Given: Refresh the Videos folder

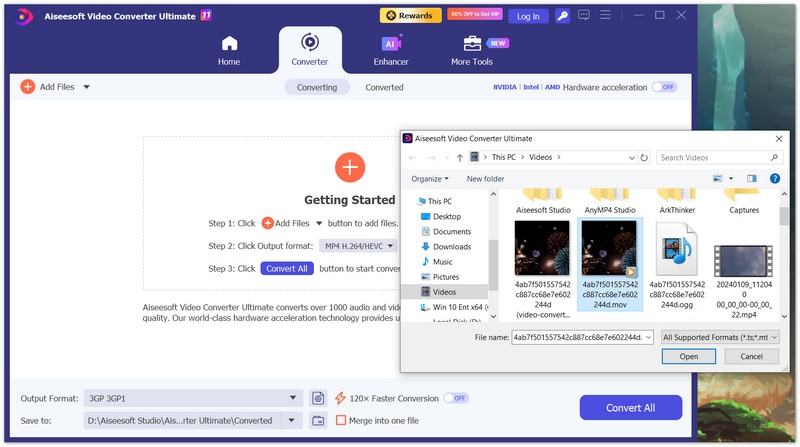Looking at the screenshot, I should [x=644, y=158].
